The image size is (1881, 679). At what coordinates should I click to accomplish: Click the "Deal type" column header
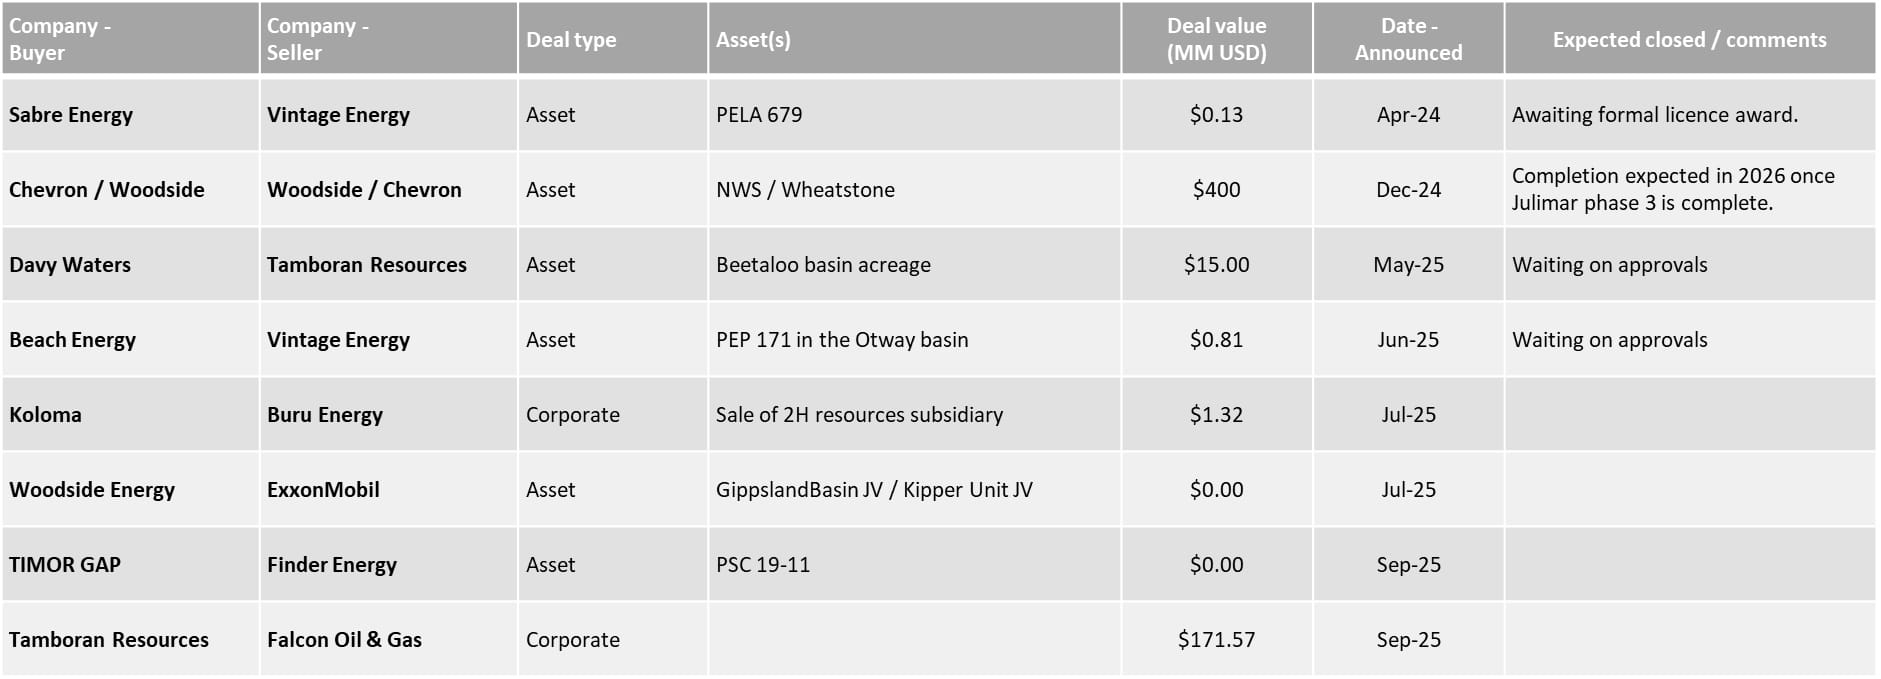[571, 40]
